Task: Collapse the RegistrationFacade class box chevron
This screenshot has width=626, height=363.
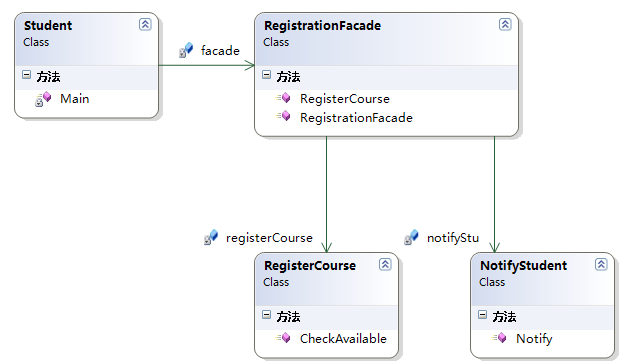Action: (x=505, y=24)
